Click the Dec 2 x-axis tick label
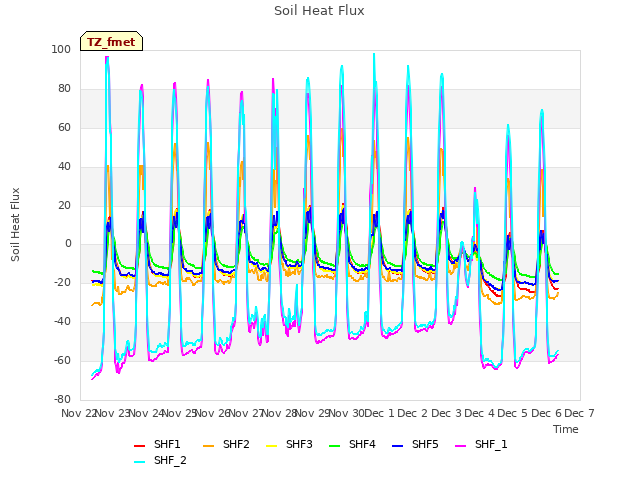Image resolution: width=640 pixels, height=480 pixels. click(413, 413)
